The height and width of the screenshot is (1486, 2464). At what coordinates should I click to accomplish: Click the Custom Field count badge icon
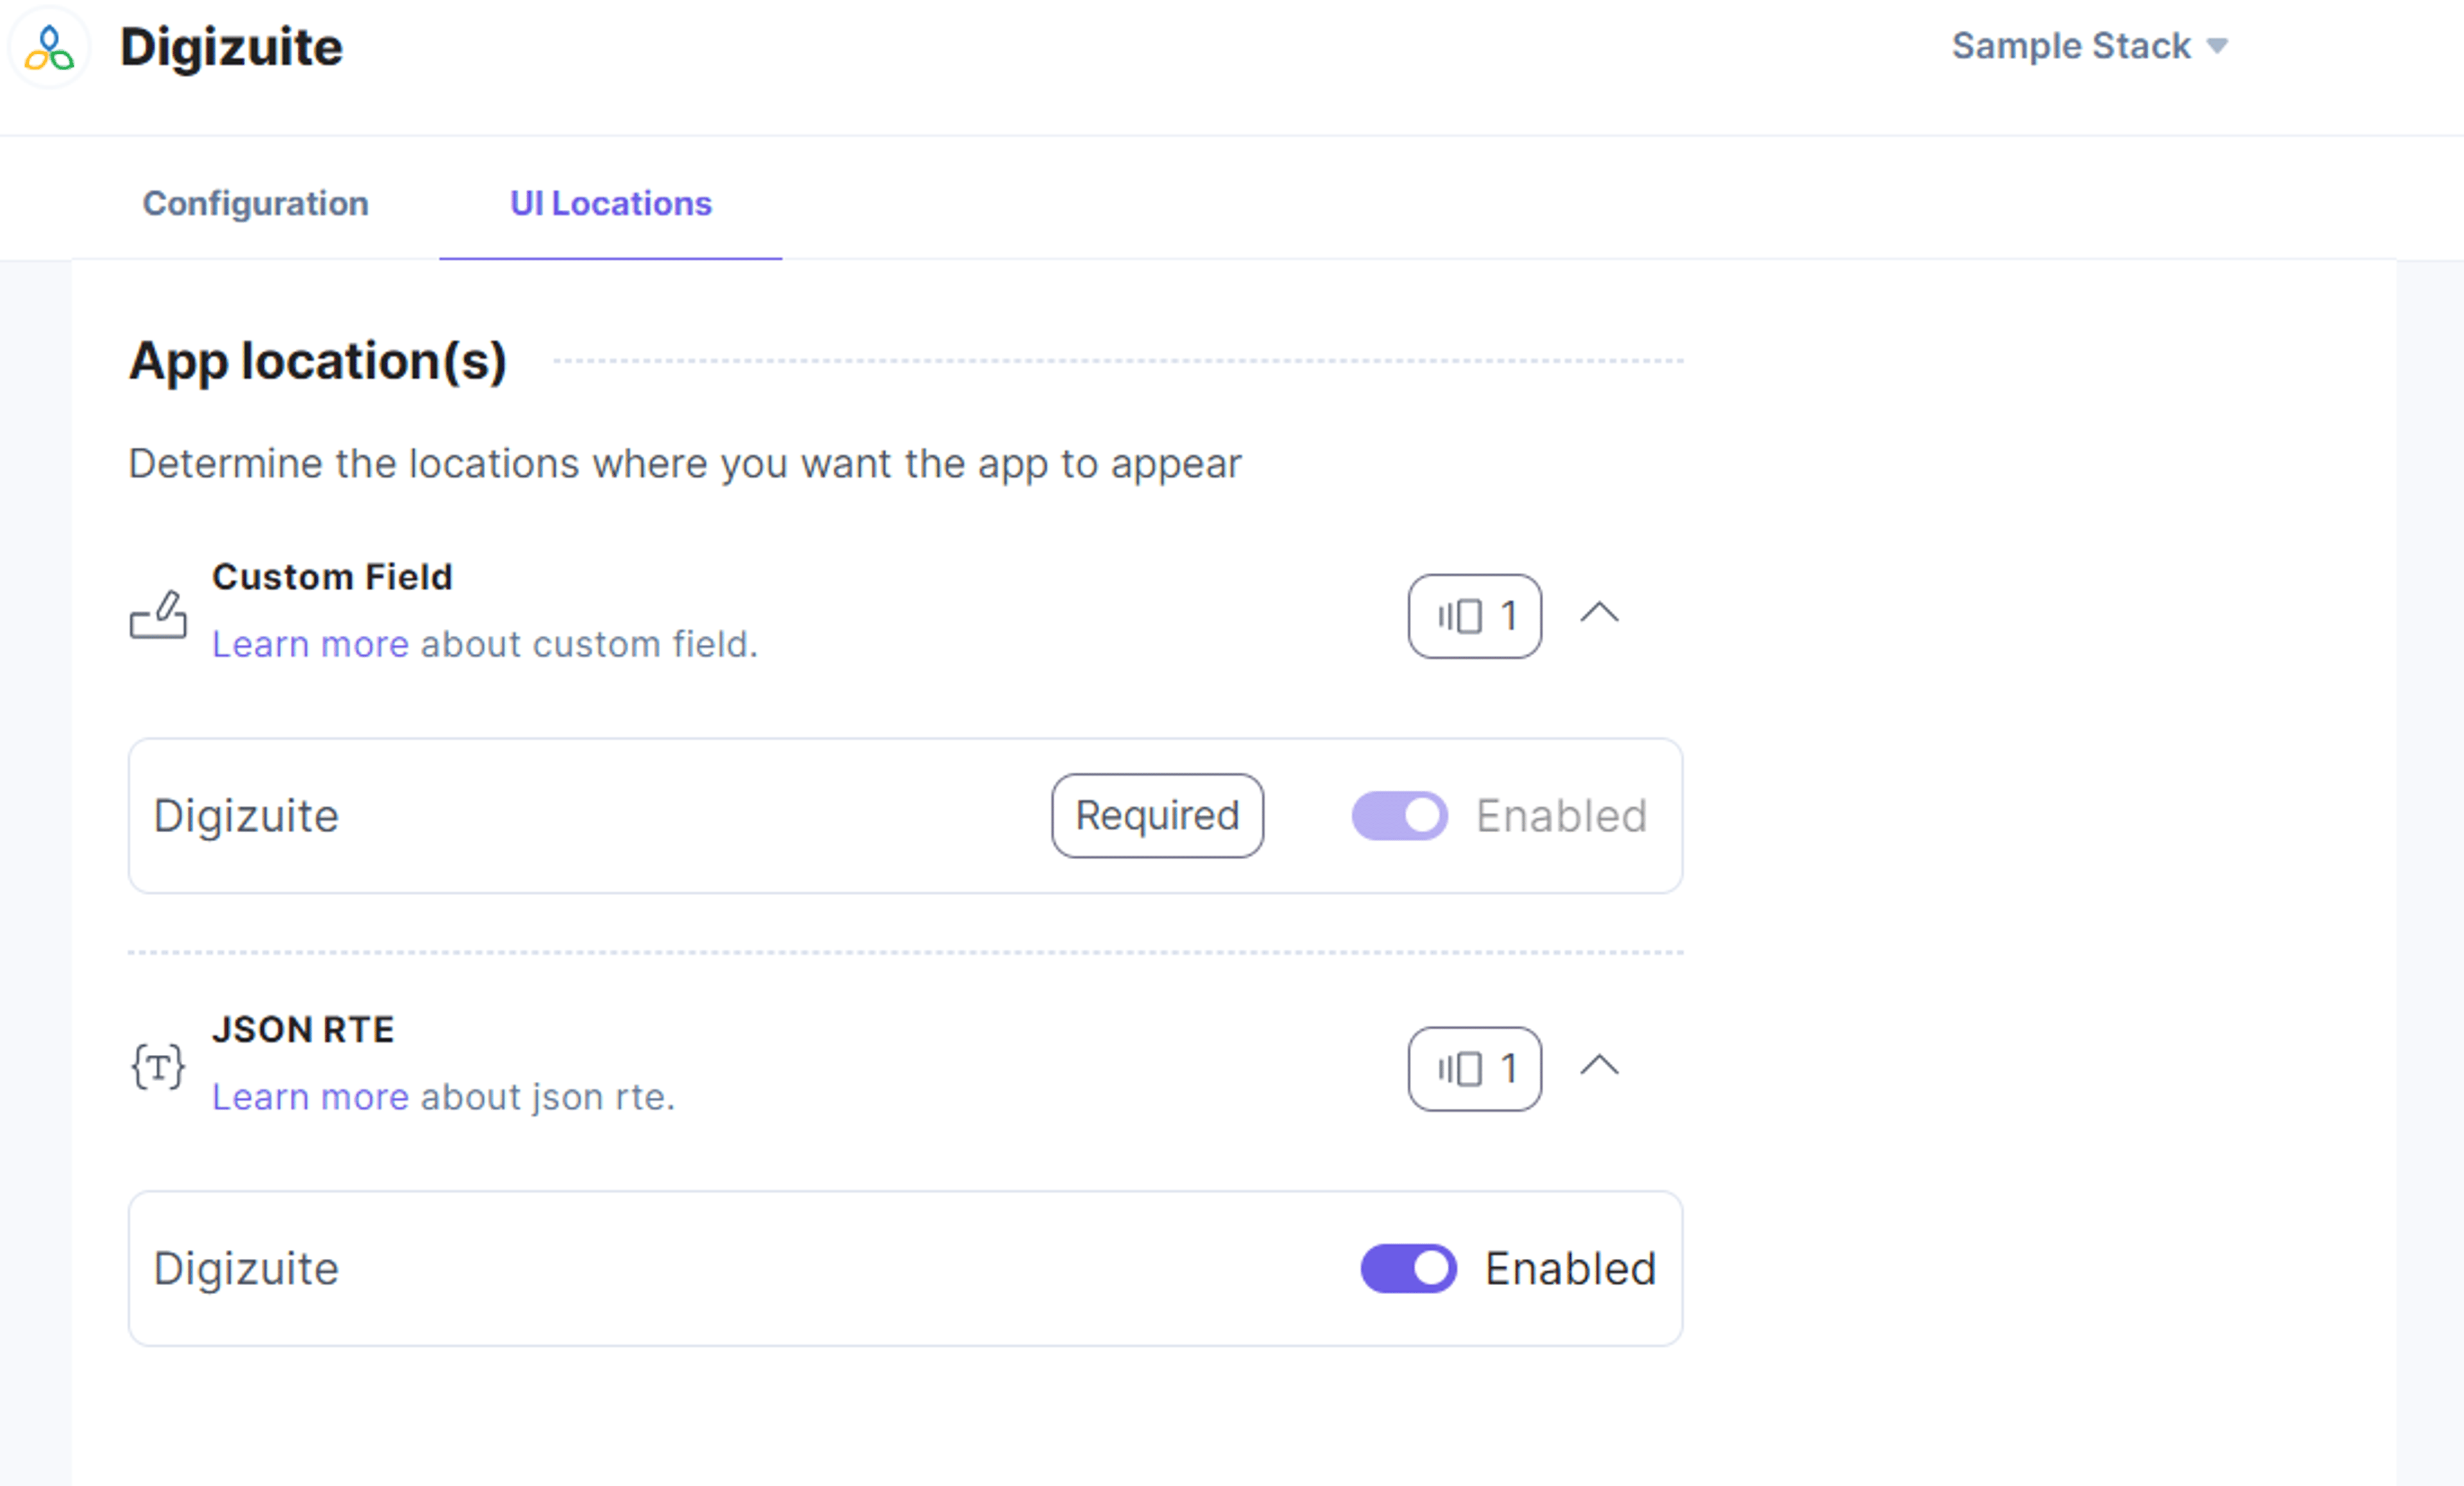click(1459, 616)
